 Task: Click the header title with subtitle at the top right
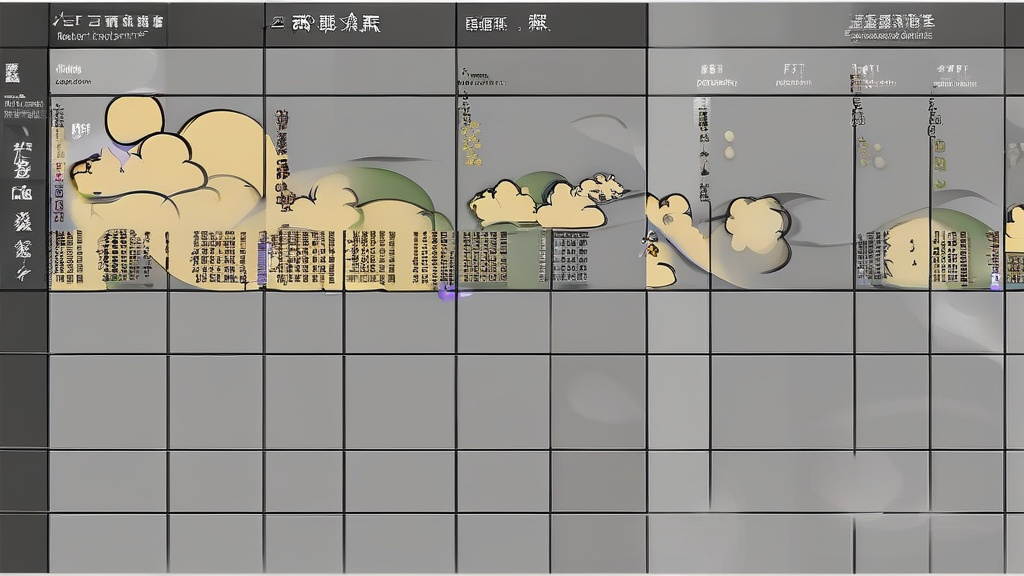click(x=889, y=26)
